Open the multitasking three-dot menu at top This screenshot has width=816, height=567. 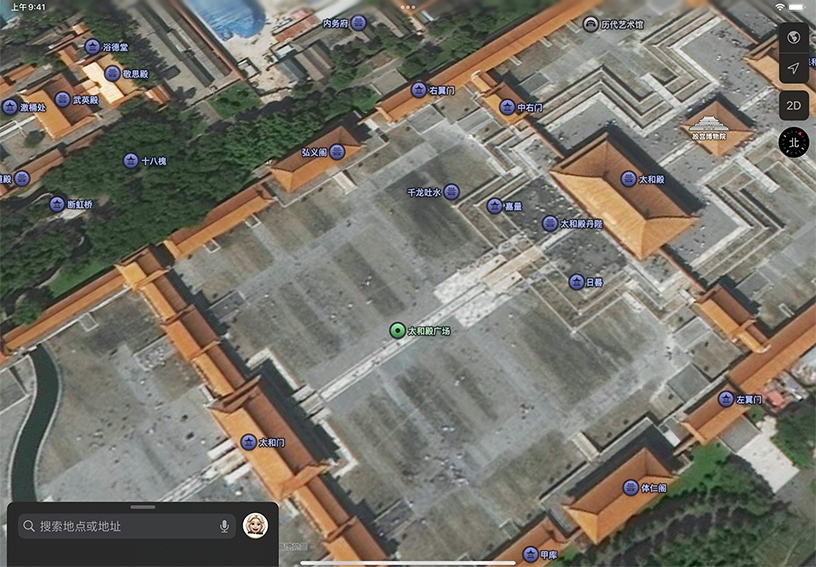tap(408, 6)
